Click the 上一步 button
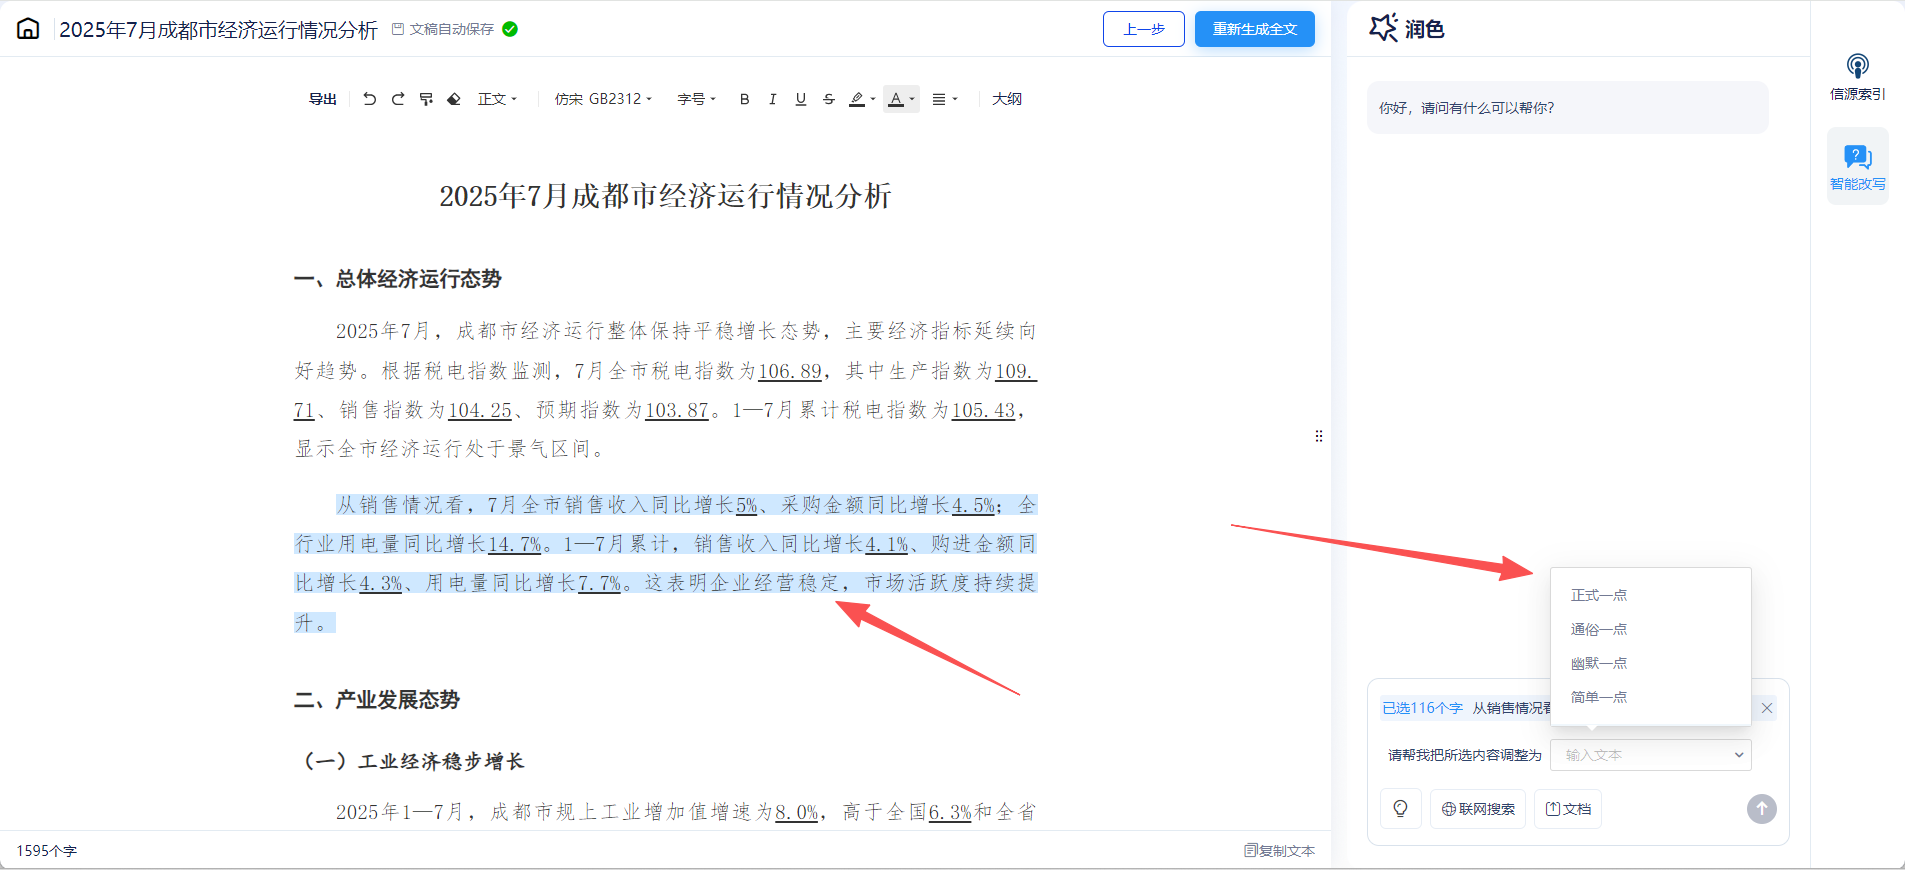This screenshot has height=870, width=1905. point(1143,29)
